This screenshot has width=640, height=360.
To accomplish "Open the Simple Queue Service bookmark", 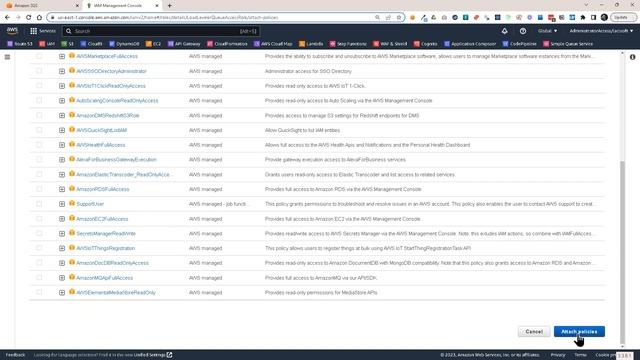I will coord(568,44).
